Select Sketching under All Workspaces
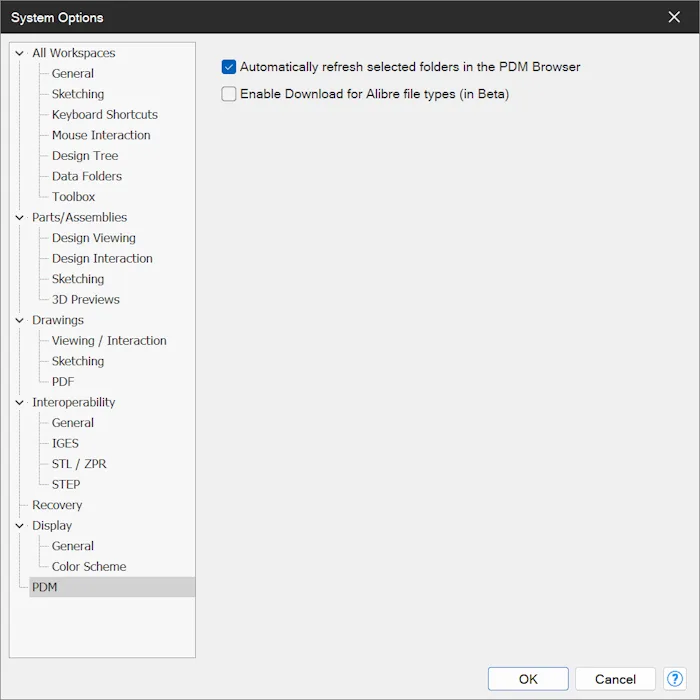This screenshot has height=700, width=700. click(78, 94)
